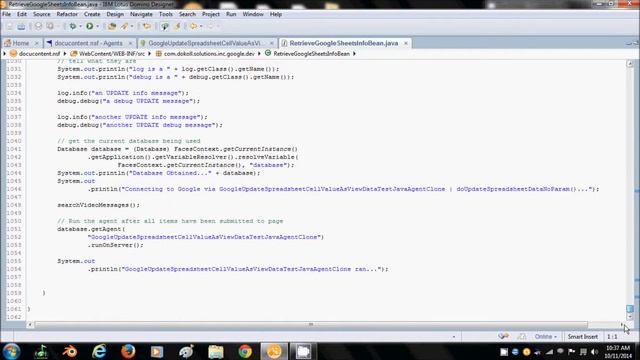Open the Help menu
Image resolution: width=640 pixels, height=360 pixels.
[276, 14]
